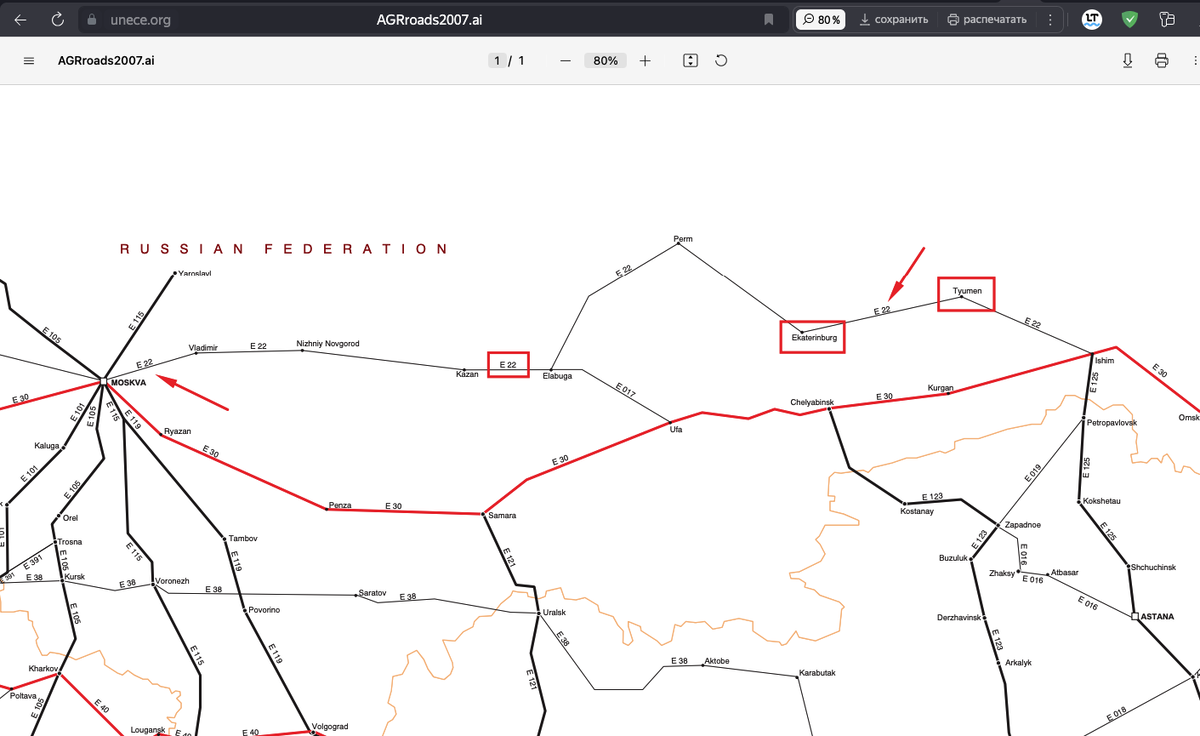Screen dimensions: 1200x736
Task: Click the Voronezh city label
Action: [x=173, y=581]
